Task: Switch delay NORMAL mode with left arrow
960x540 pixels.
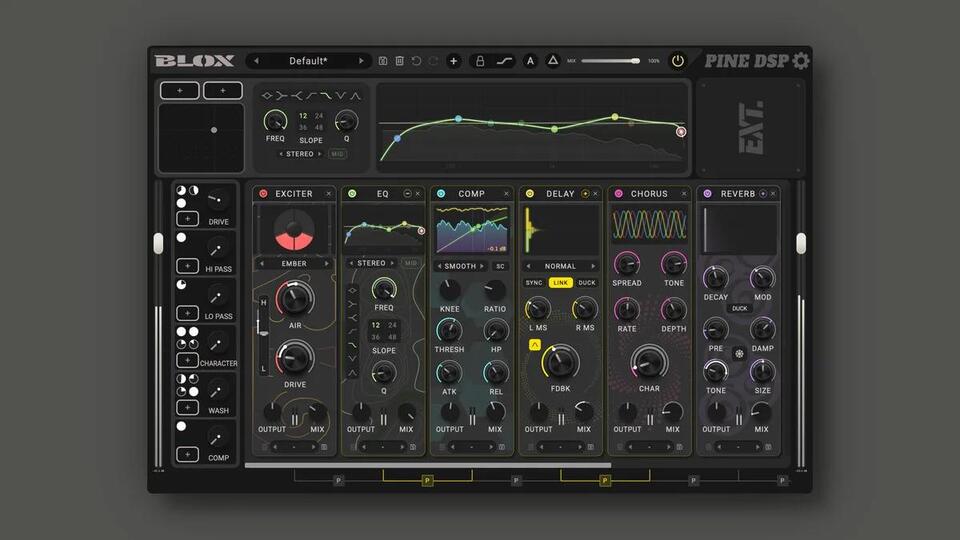Action: coord(528,266)
